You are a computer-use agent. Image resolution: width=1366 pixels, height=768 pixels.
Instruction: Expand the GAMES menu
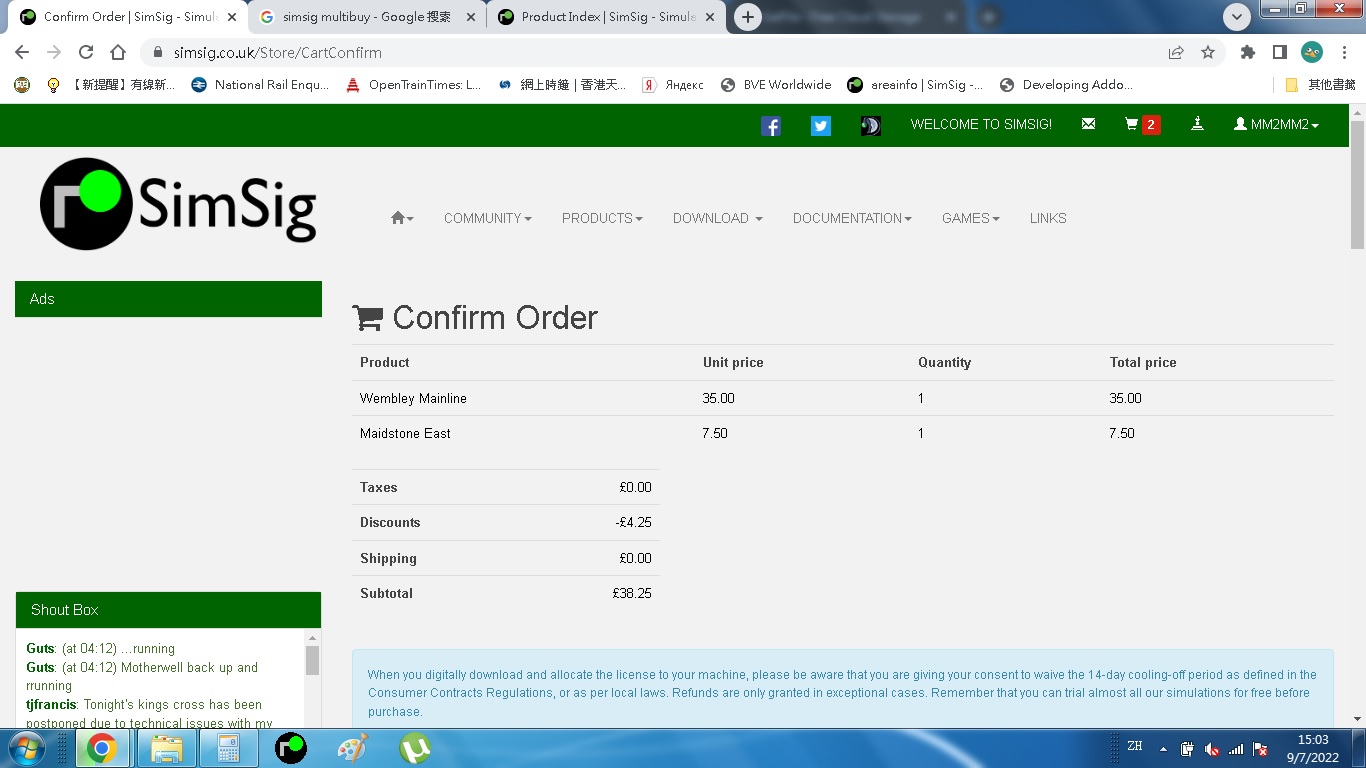pyautogui.click(x=971, y=218)
